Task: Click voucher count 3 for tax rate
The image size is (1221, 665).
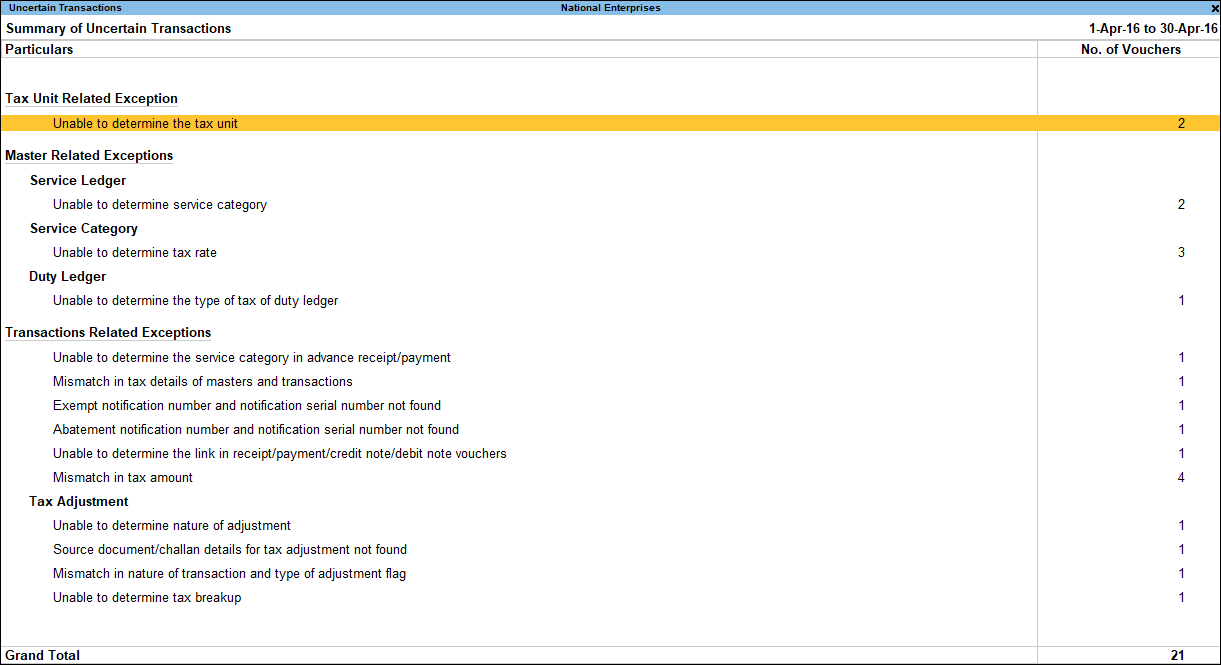Action: coord(1181,253)
